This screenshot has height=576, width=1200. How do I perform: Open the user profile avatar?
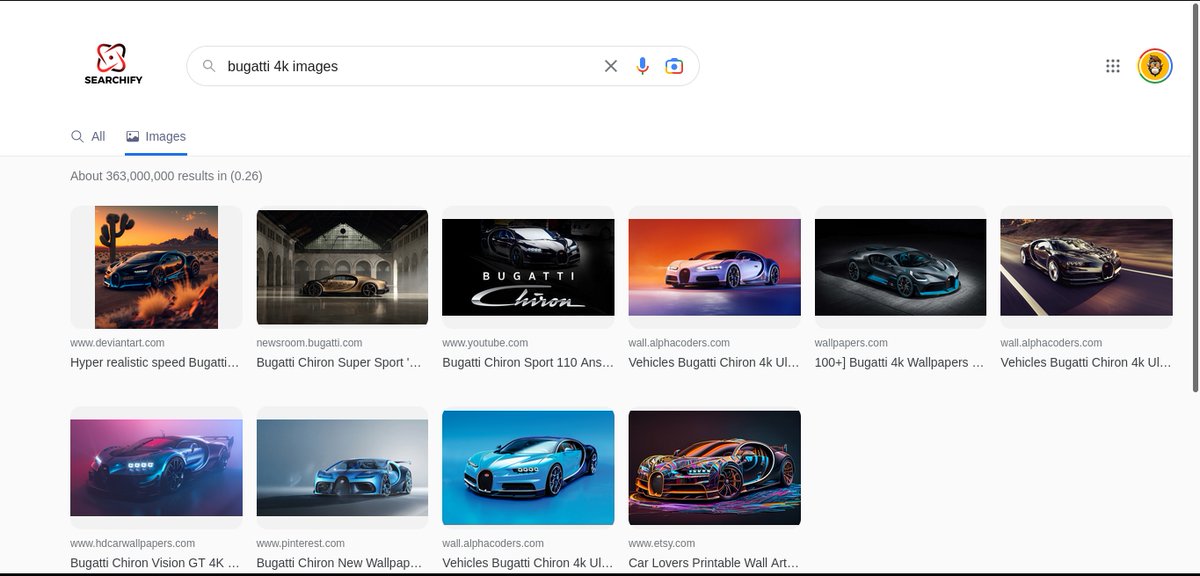(1155, 66)
